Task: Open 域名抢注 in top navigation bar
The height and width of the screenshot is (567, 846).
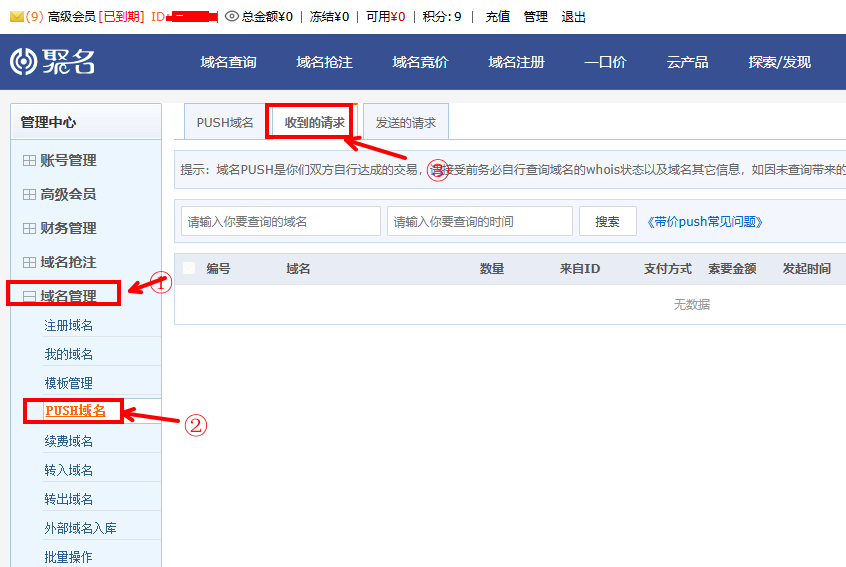Action: pyautogui.click(x=324, y=62)
